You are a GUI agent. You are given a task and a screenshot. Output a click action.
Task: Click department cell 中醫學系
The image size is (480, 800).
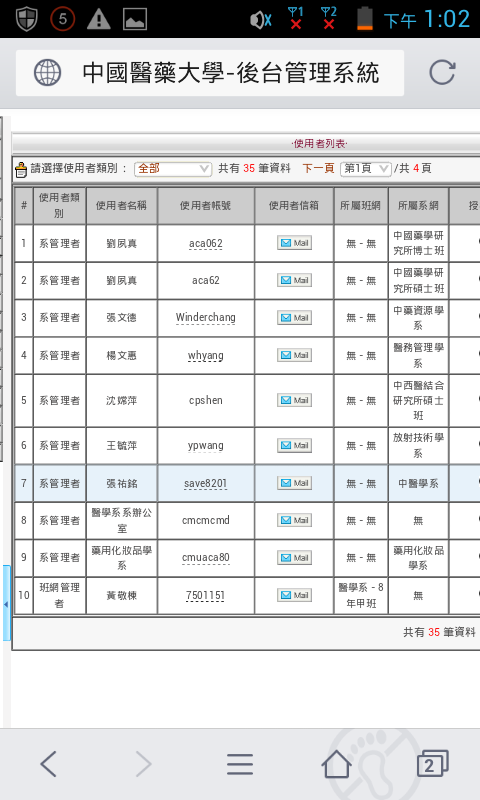click(418, 483)
